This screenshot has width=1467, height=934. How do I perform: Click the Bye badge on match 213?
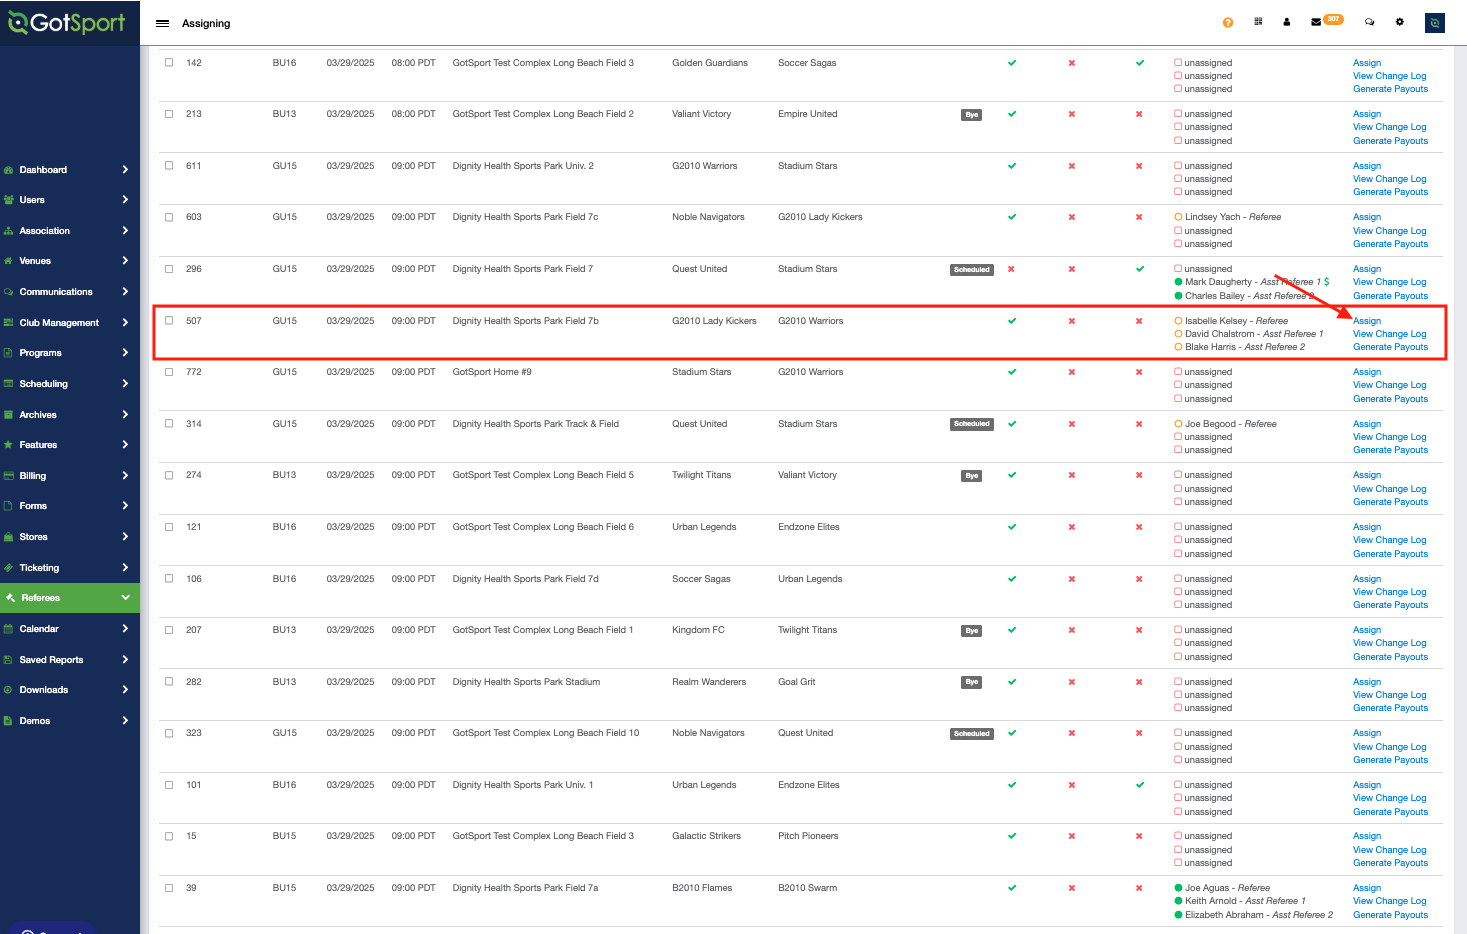(x=972, y=115)
